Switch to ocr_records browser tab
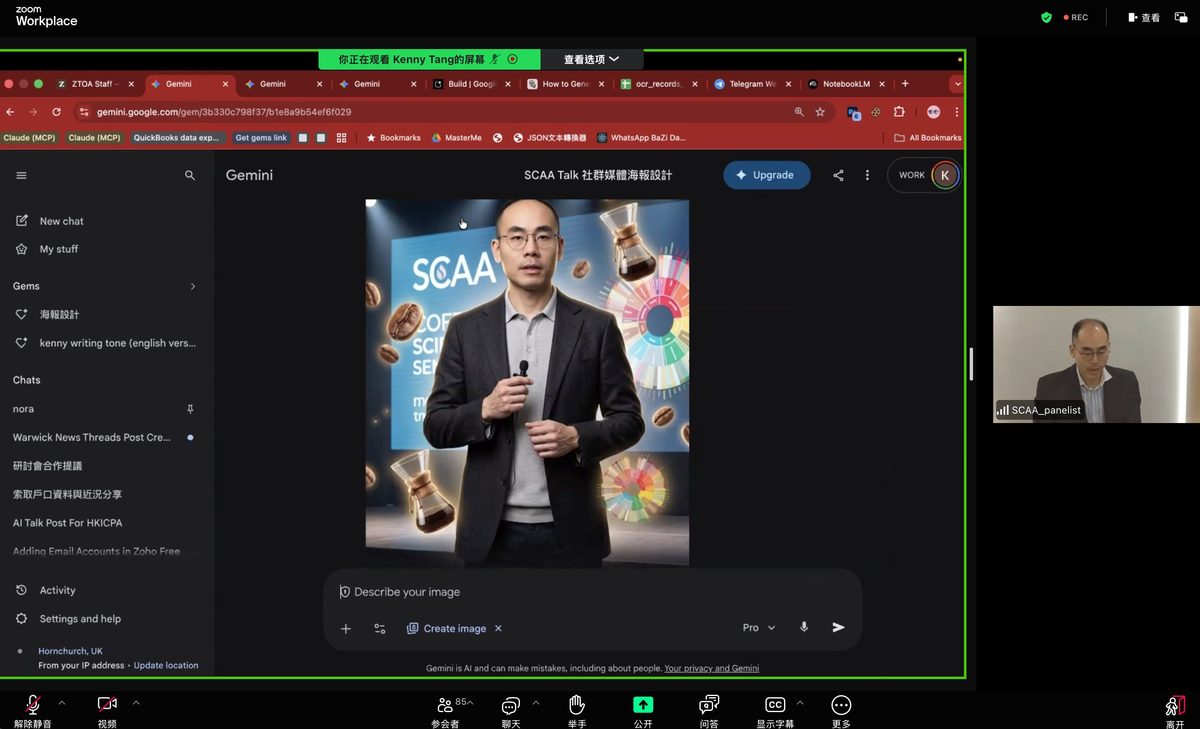 pyautogui.click(x=660, y=84)
